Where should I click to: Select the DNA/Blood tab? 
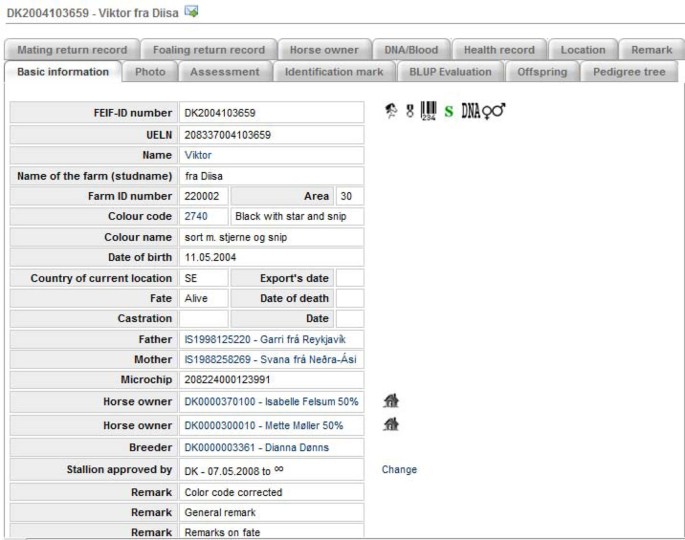[x=411, y=50]
